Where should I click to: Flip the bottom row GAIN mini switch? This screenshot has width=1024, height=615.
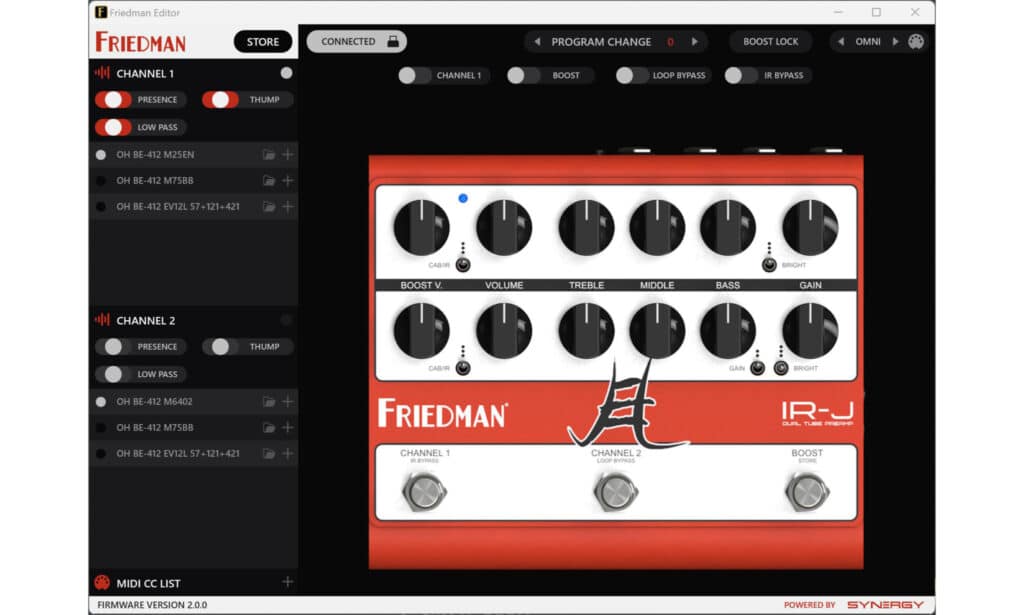(758, 368)
